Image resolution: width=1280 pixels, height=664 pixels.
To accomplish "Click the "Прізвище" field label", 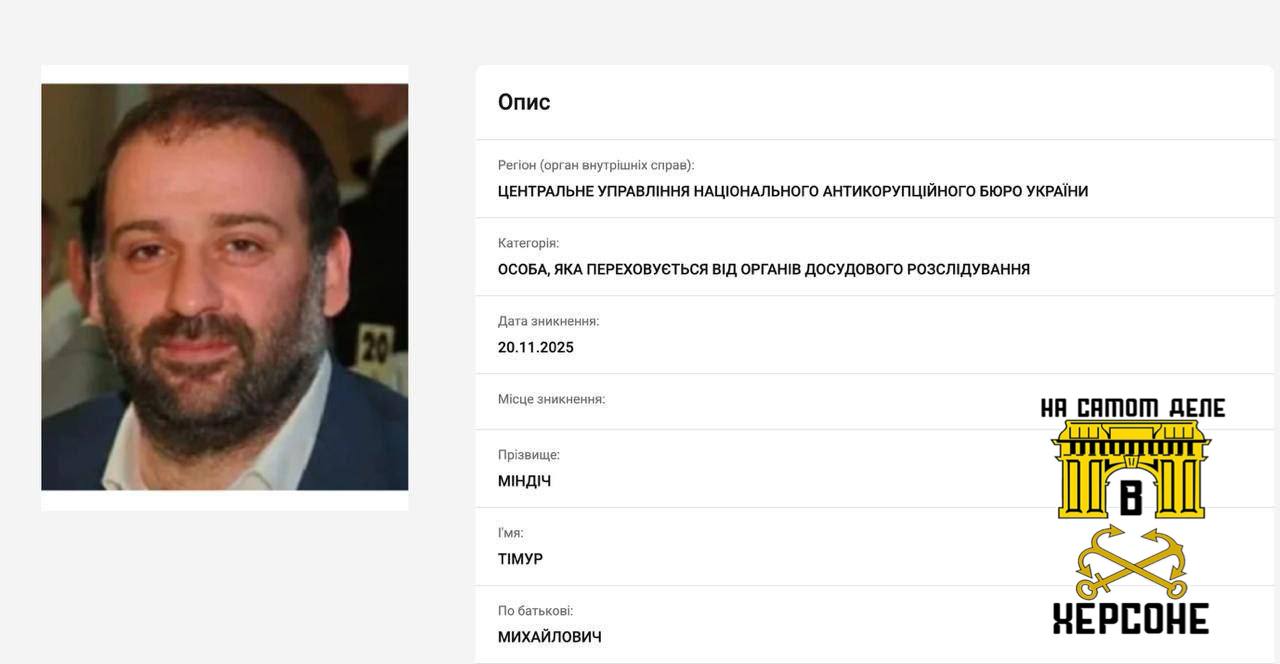I will [528, 455].
